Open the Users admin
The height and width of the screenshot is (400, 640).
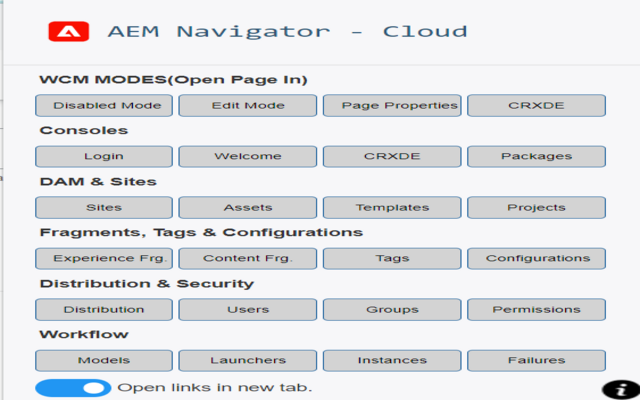pyautogui.click(x=248, y=309)
